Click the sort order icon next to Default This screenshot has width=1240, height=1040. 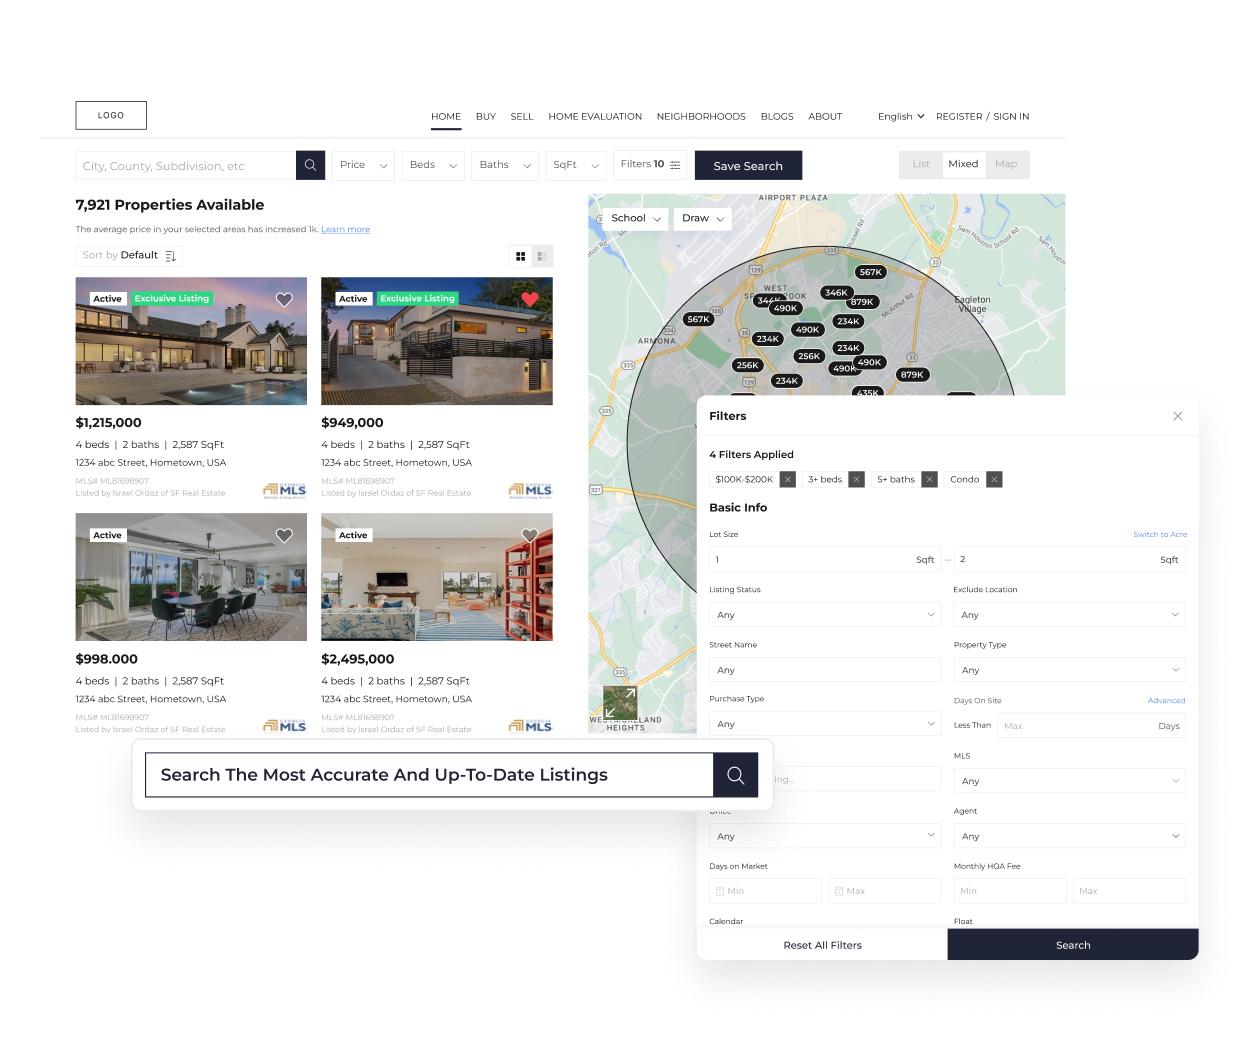click(x=171, y=256)
